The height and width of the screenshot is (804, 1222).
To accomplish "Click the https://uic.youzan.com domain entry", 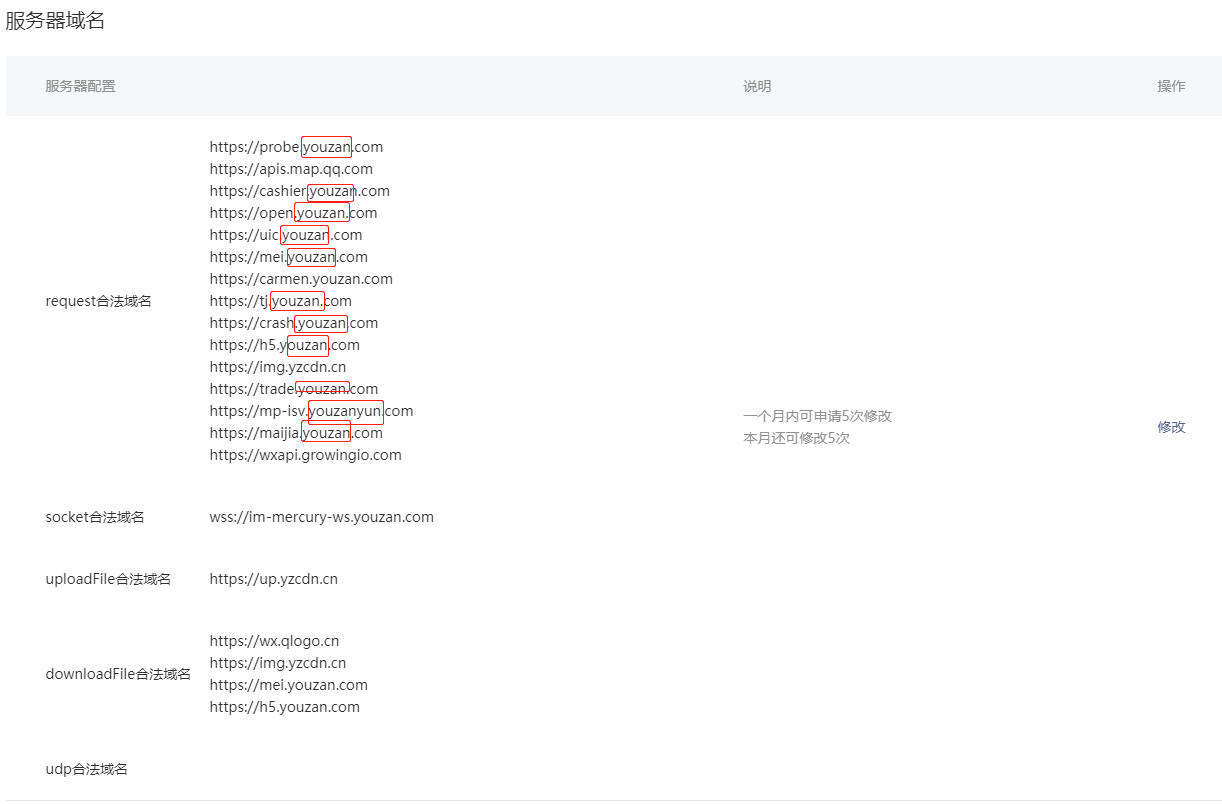I will (286, 235).
